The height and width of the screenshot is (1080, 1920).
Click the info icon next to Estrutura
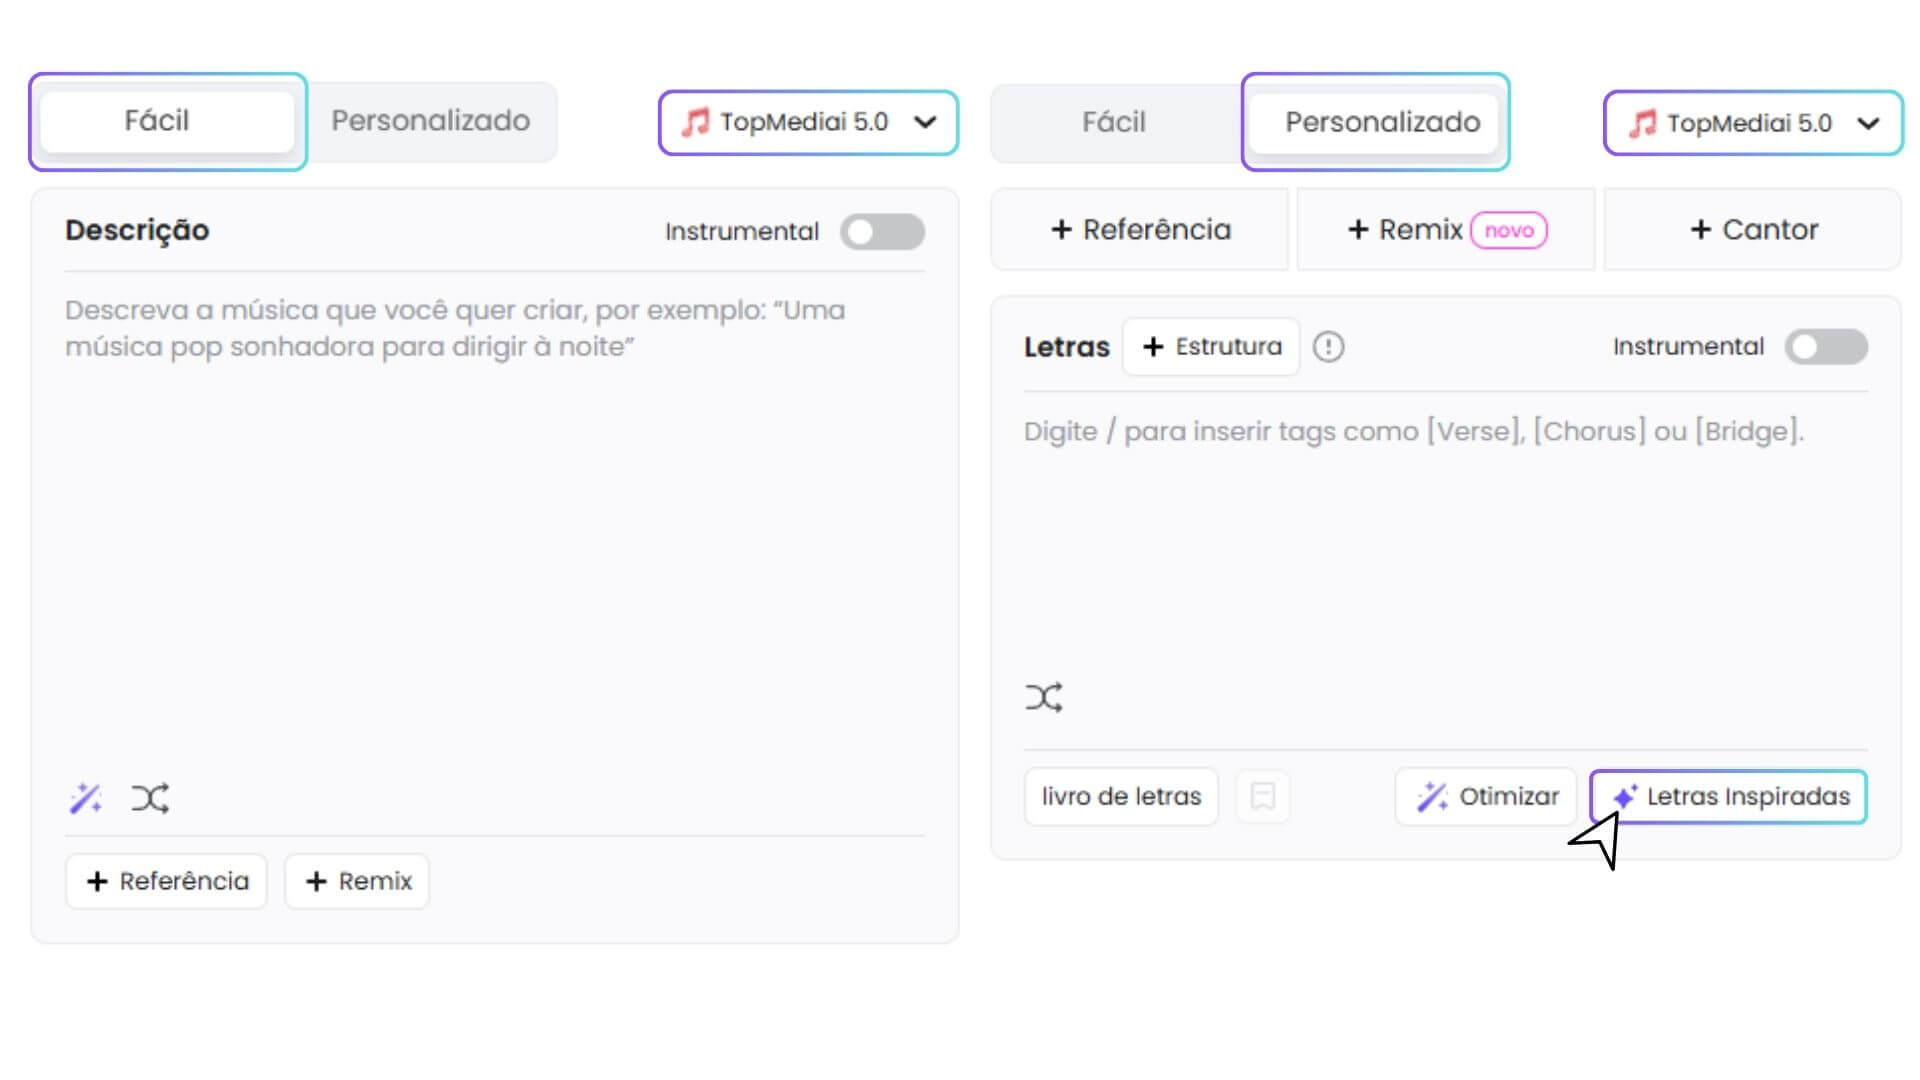pos(1328,347)
